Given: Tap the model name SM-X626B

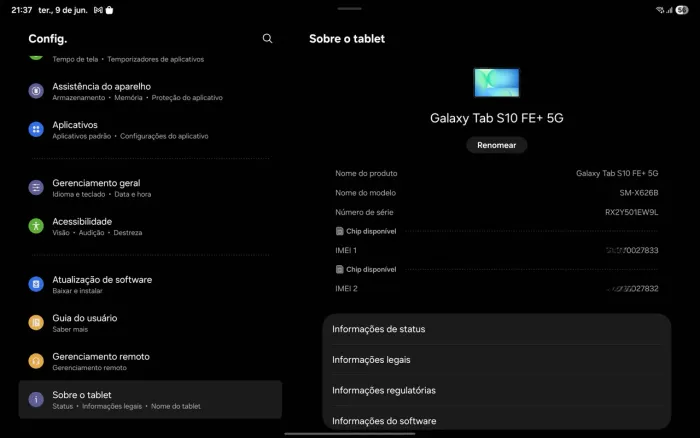Looking at the screenshot, I should coord(638,193).
